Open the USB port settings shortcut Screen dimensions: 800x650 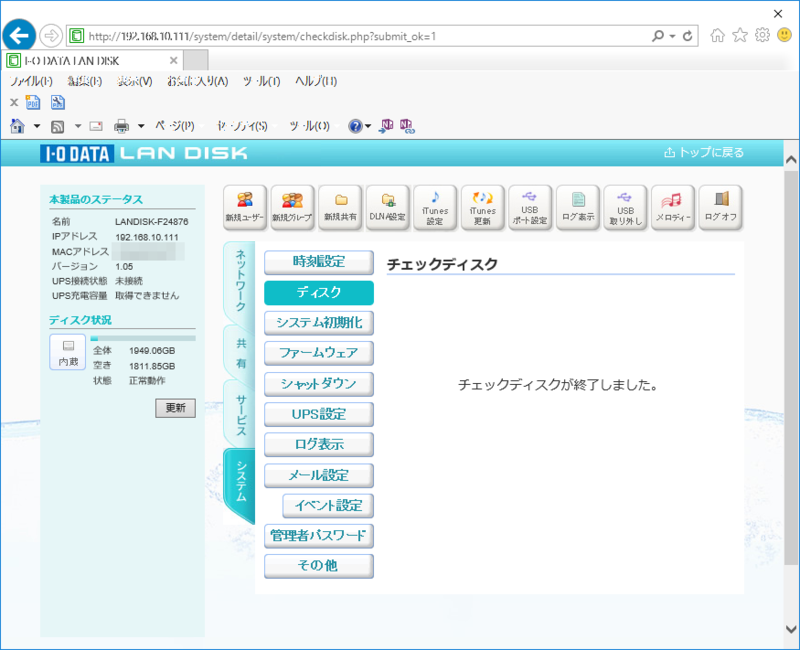[x=530, y=208]
